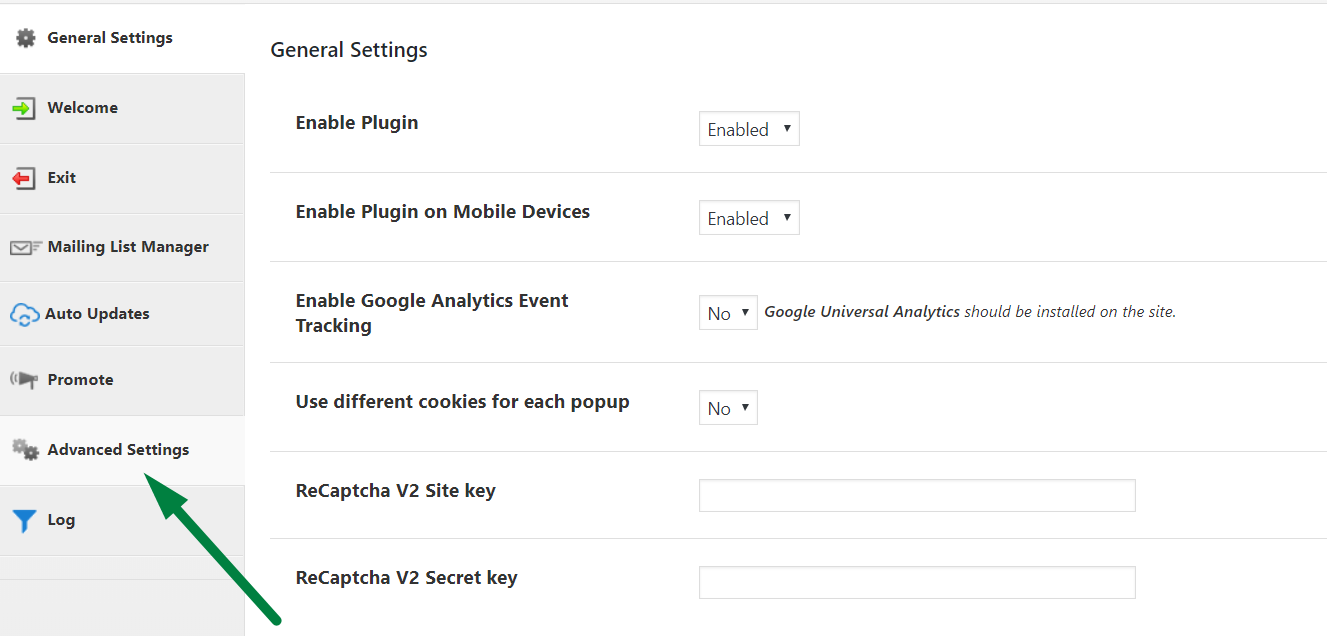1327x636 pixels.
Task: Open the Mailing List Manager tab
Action: click(128, 247)
